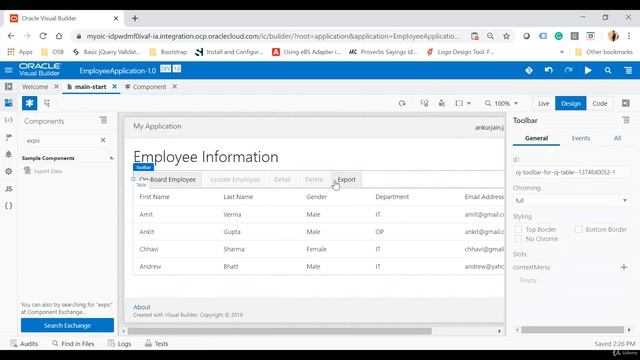Open the Variables sidebar icon
Viewport: 640px width, 360px height.
point(9,120)
